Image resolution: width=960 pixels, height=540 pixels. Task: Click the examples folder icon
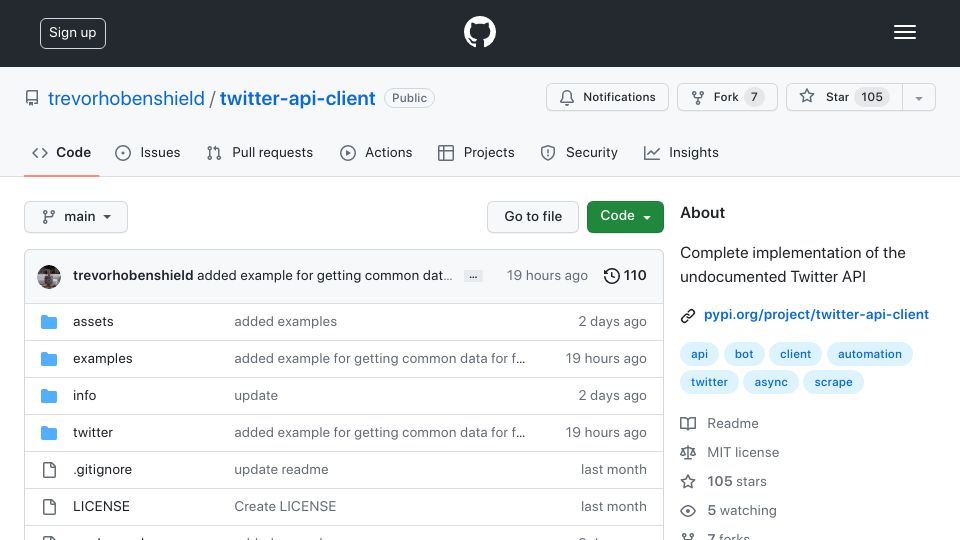pyautogui.click(x=49, y=359)
